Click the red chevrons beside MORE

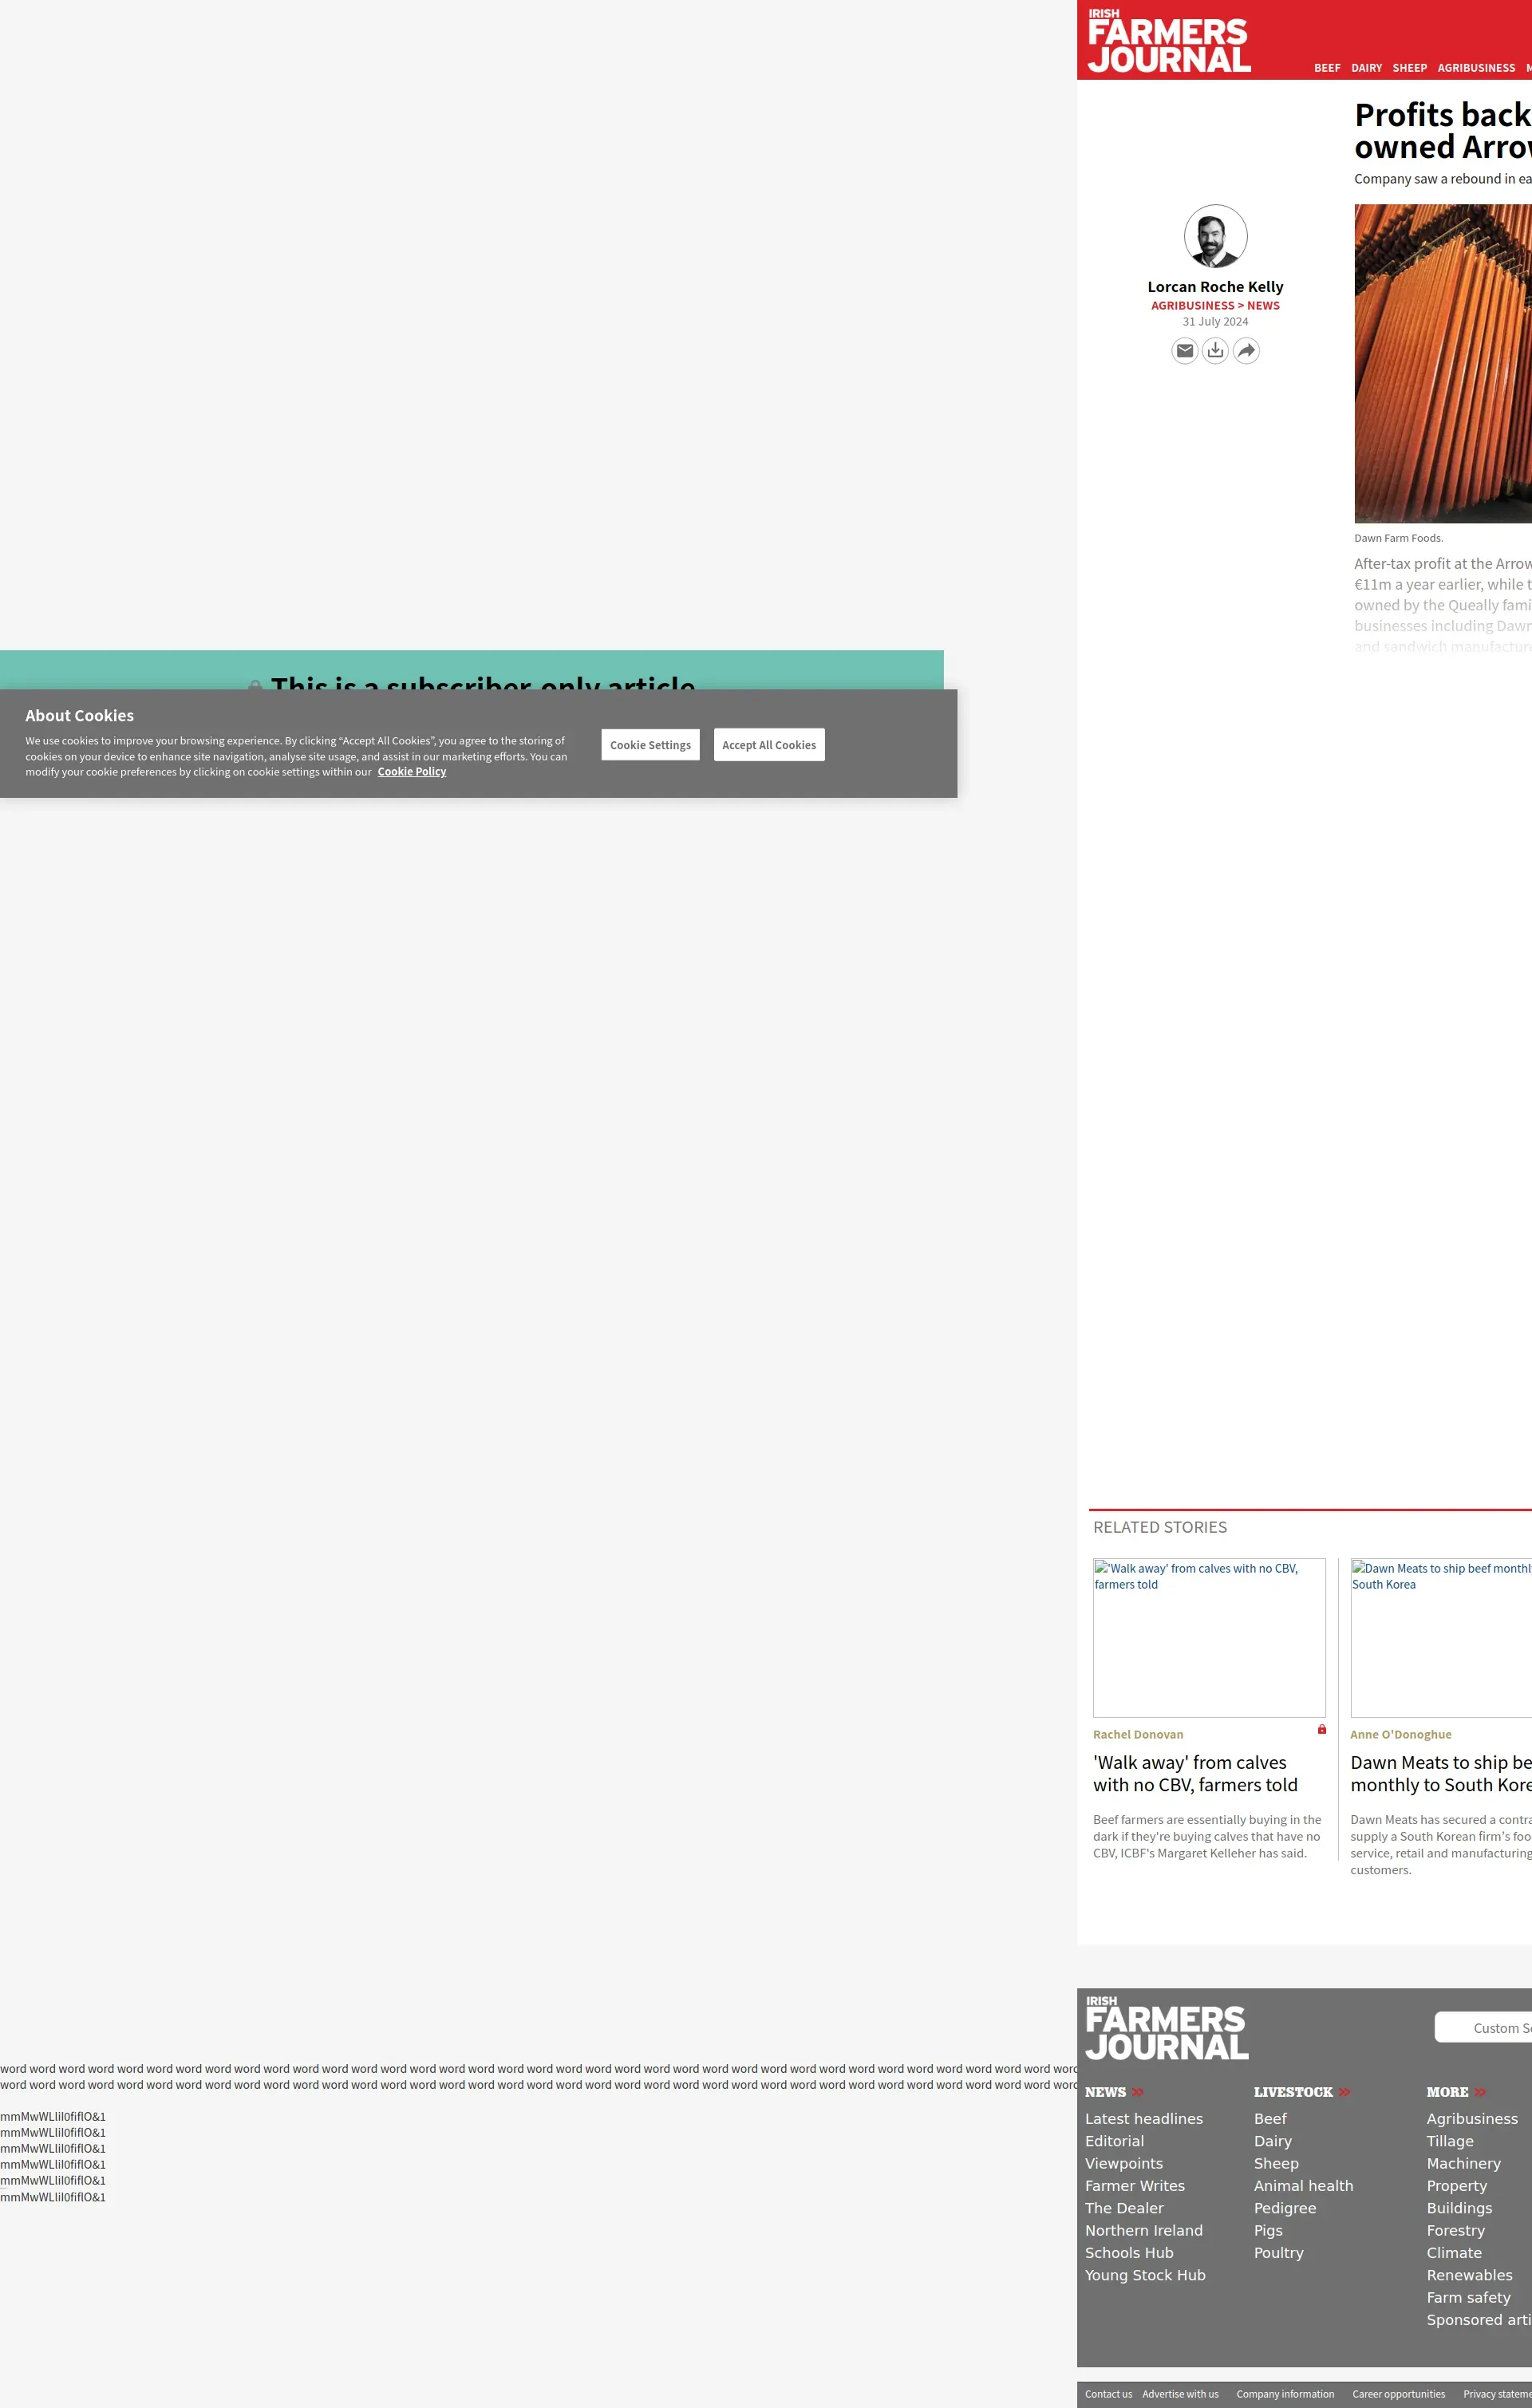(x=1480, y=2092)
